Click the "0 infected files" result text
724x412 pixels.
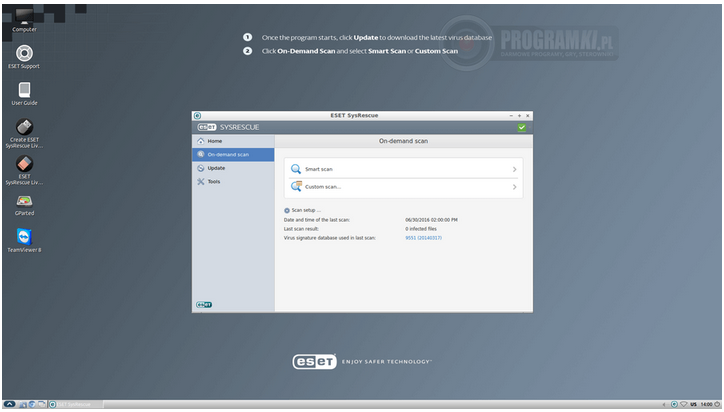pos(421,229)
